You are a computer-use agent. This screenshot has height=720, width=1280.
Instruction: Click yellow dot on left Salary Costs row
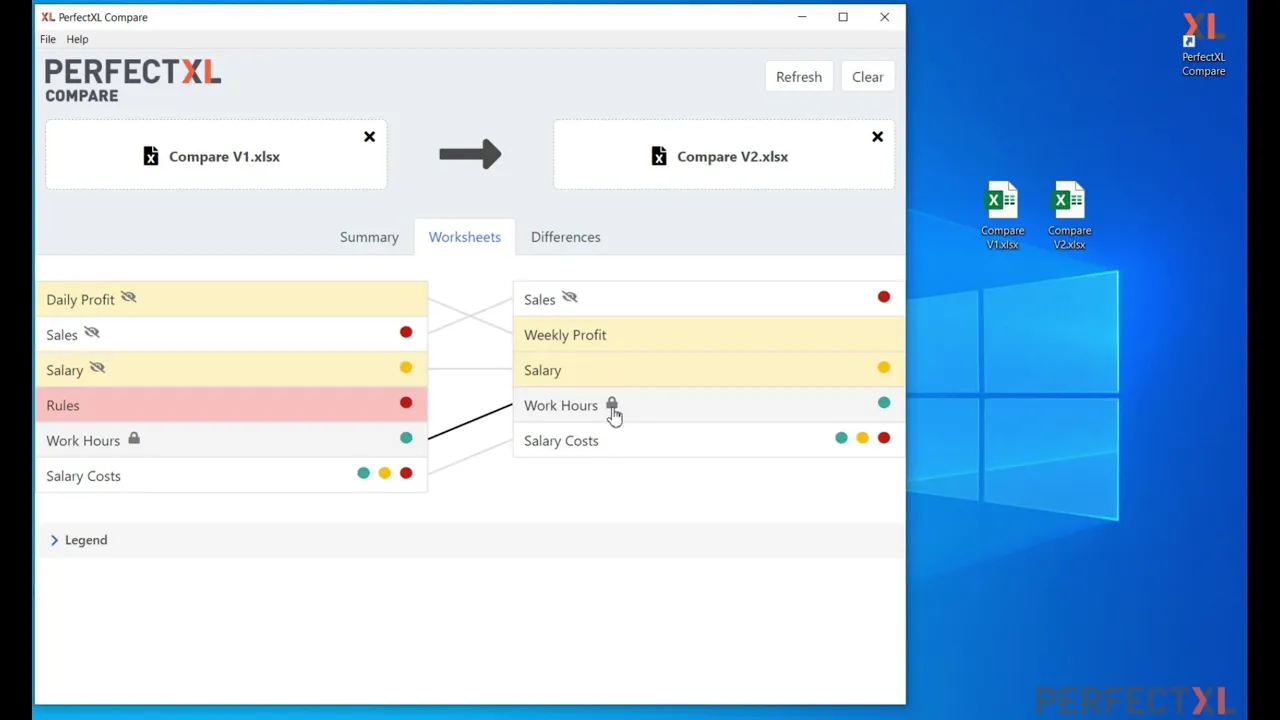click(385, 473)
